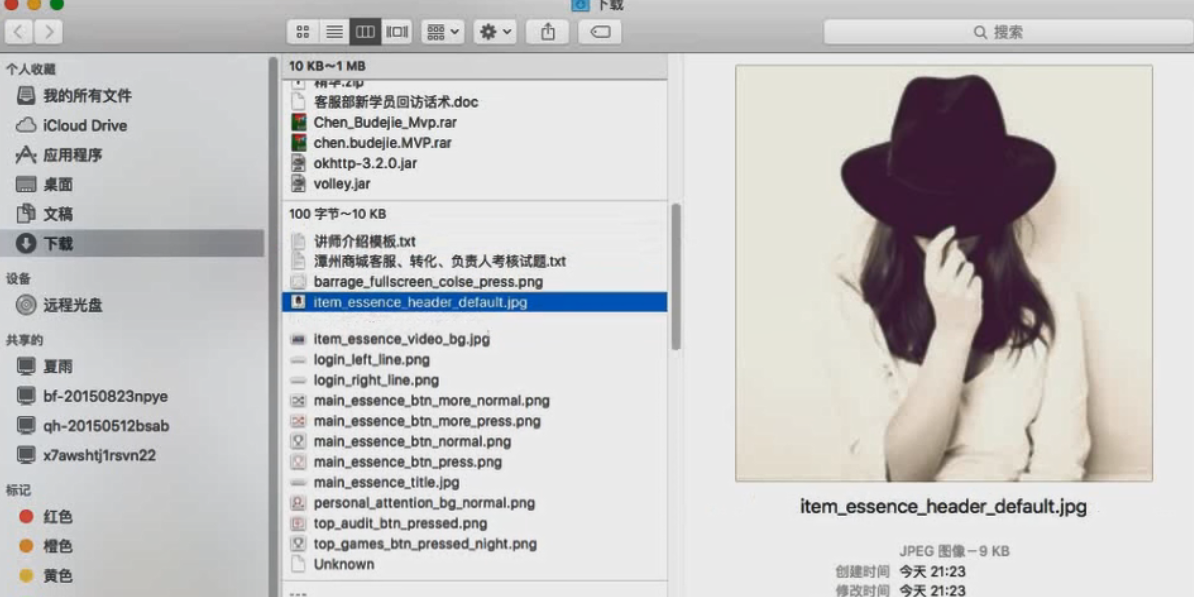Open the gear action menu
1194x597 pixels.
click(x=496, y=32)
